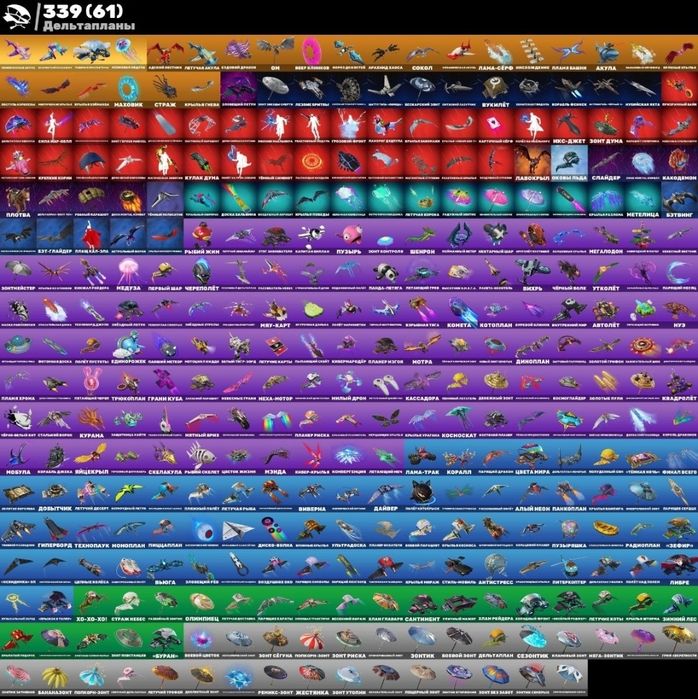Select the НАКОДЕМОН glider
The width and height of the screenshot is (698, 699).
tap(679, 163)
